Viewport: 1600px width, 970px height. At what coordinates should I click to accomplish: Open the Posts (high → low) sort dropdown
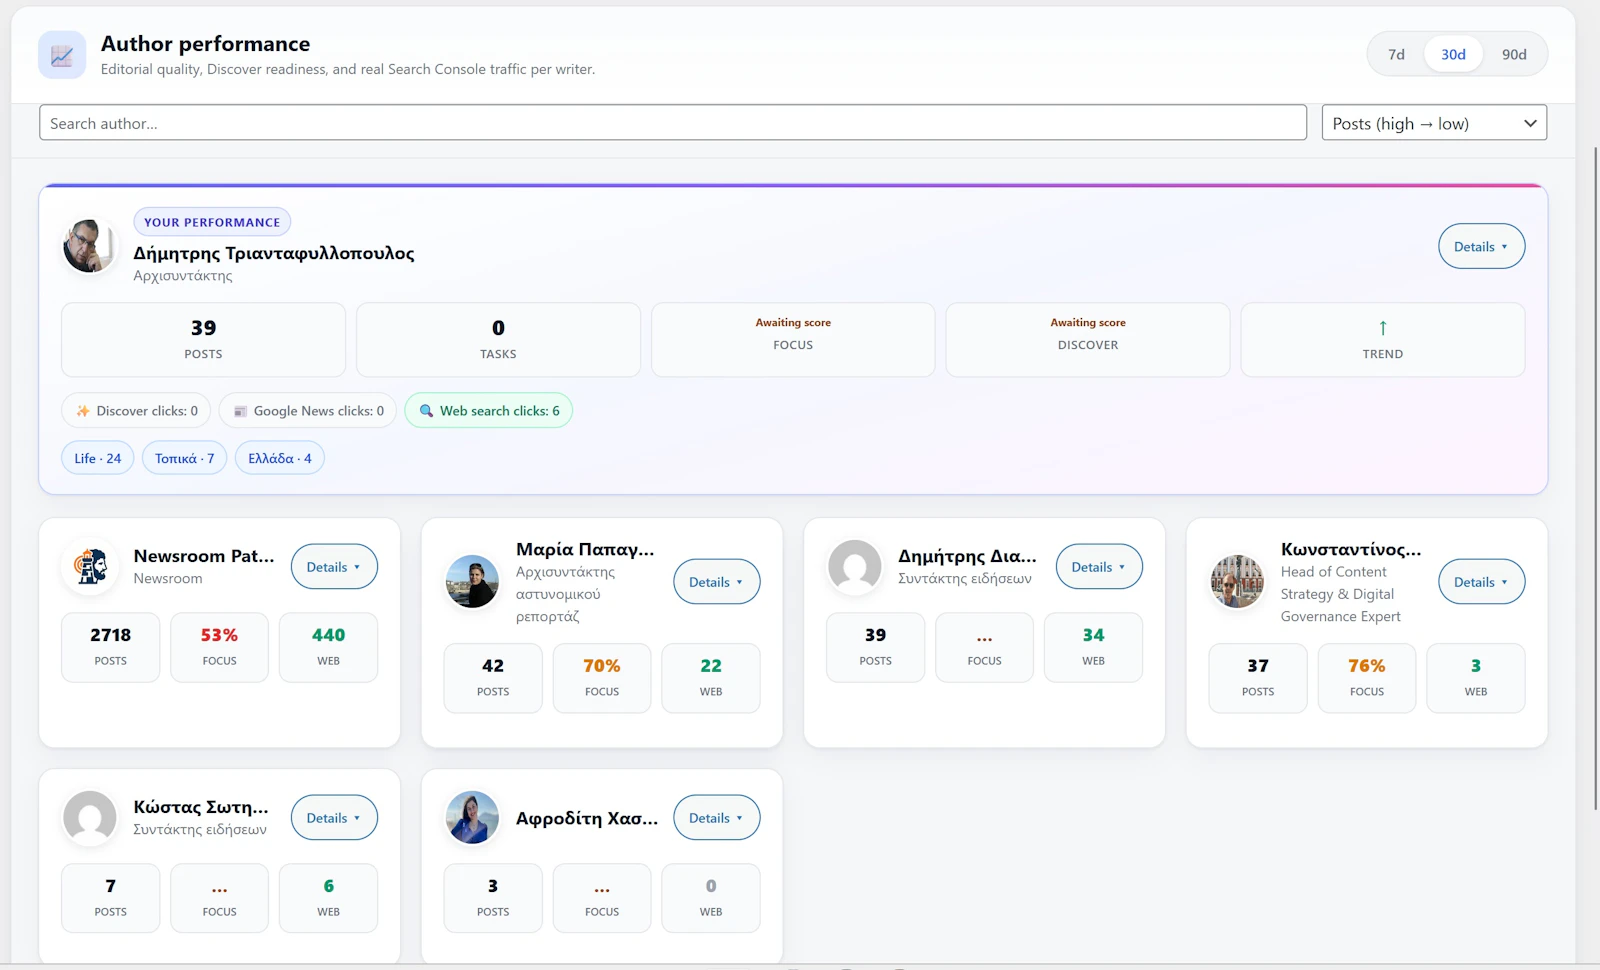pos(1434,123)
